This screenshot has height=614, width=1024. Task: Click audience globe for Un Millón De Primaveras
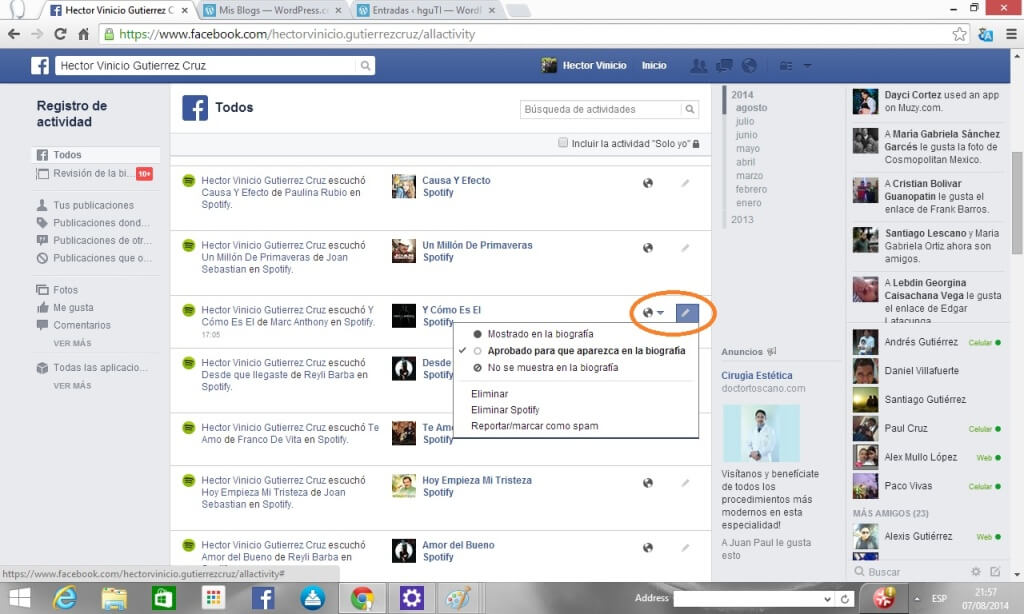(x=648, y=248)
